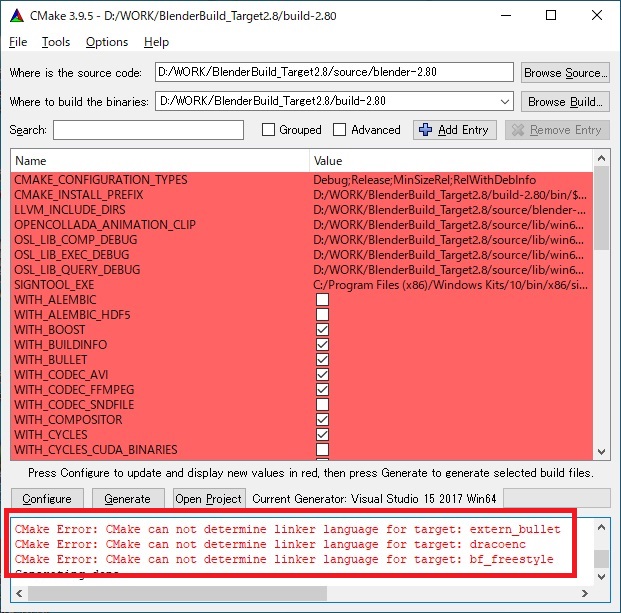Uncheck the WITH_BOOST option

click(x=322, y=330)
